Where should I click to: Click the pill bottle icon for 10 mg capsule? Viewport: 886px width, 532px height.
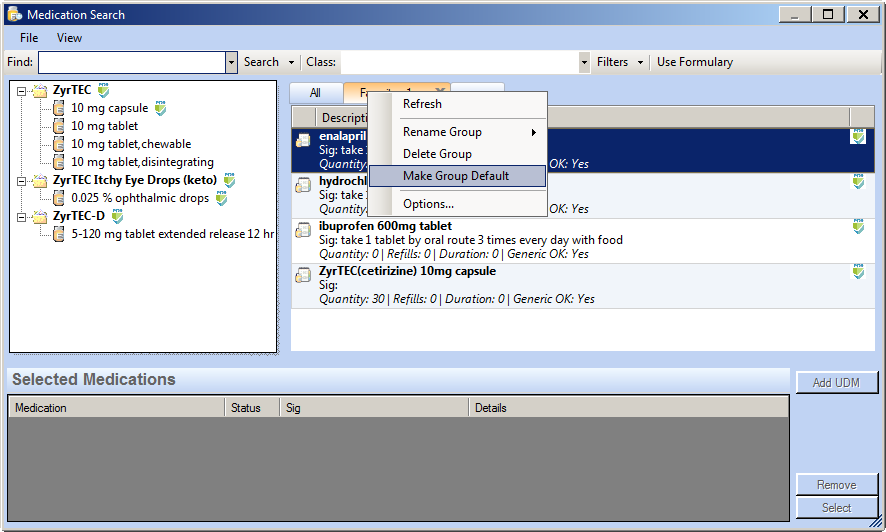tap(59, 108)
